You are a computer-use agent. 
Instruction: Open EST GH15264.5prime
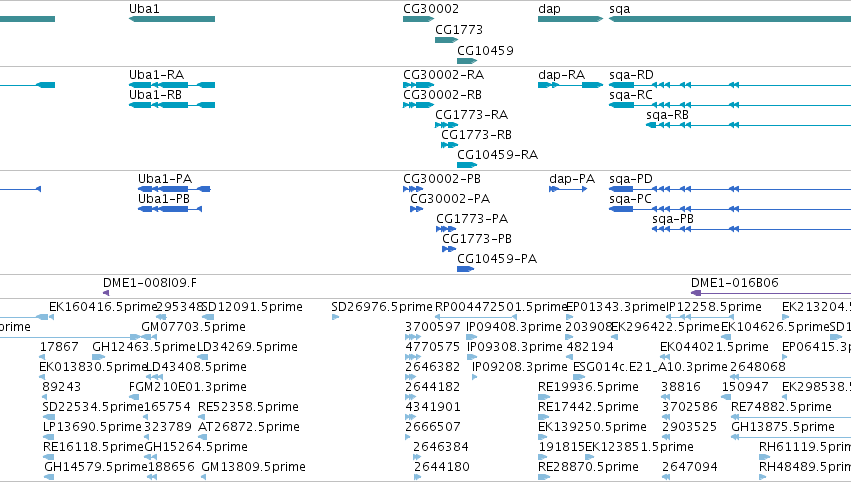[x=196, y=447]
